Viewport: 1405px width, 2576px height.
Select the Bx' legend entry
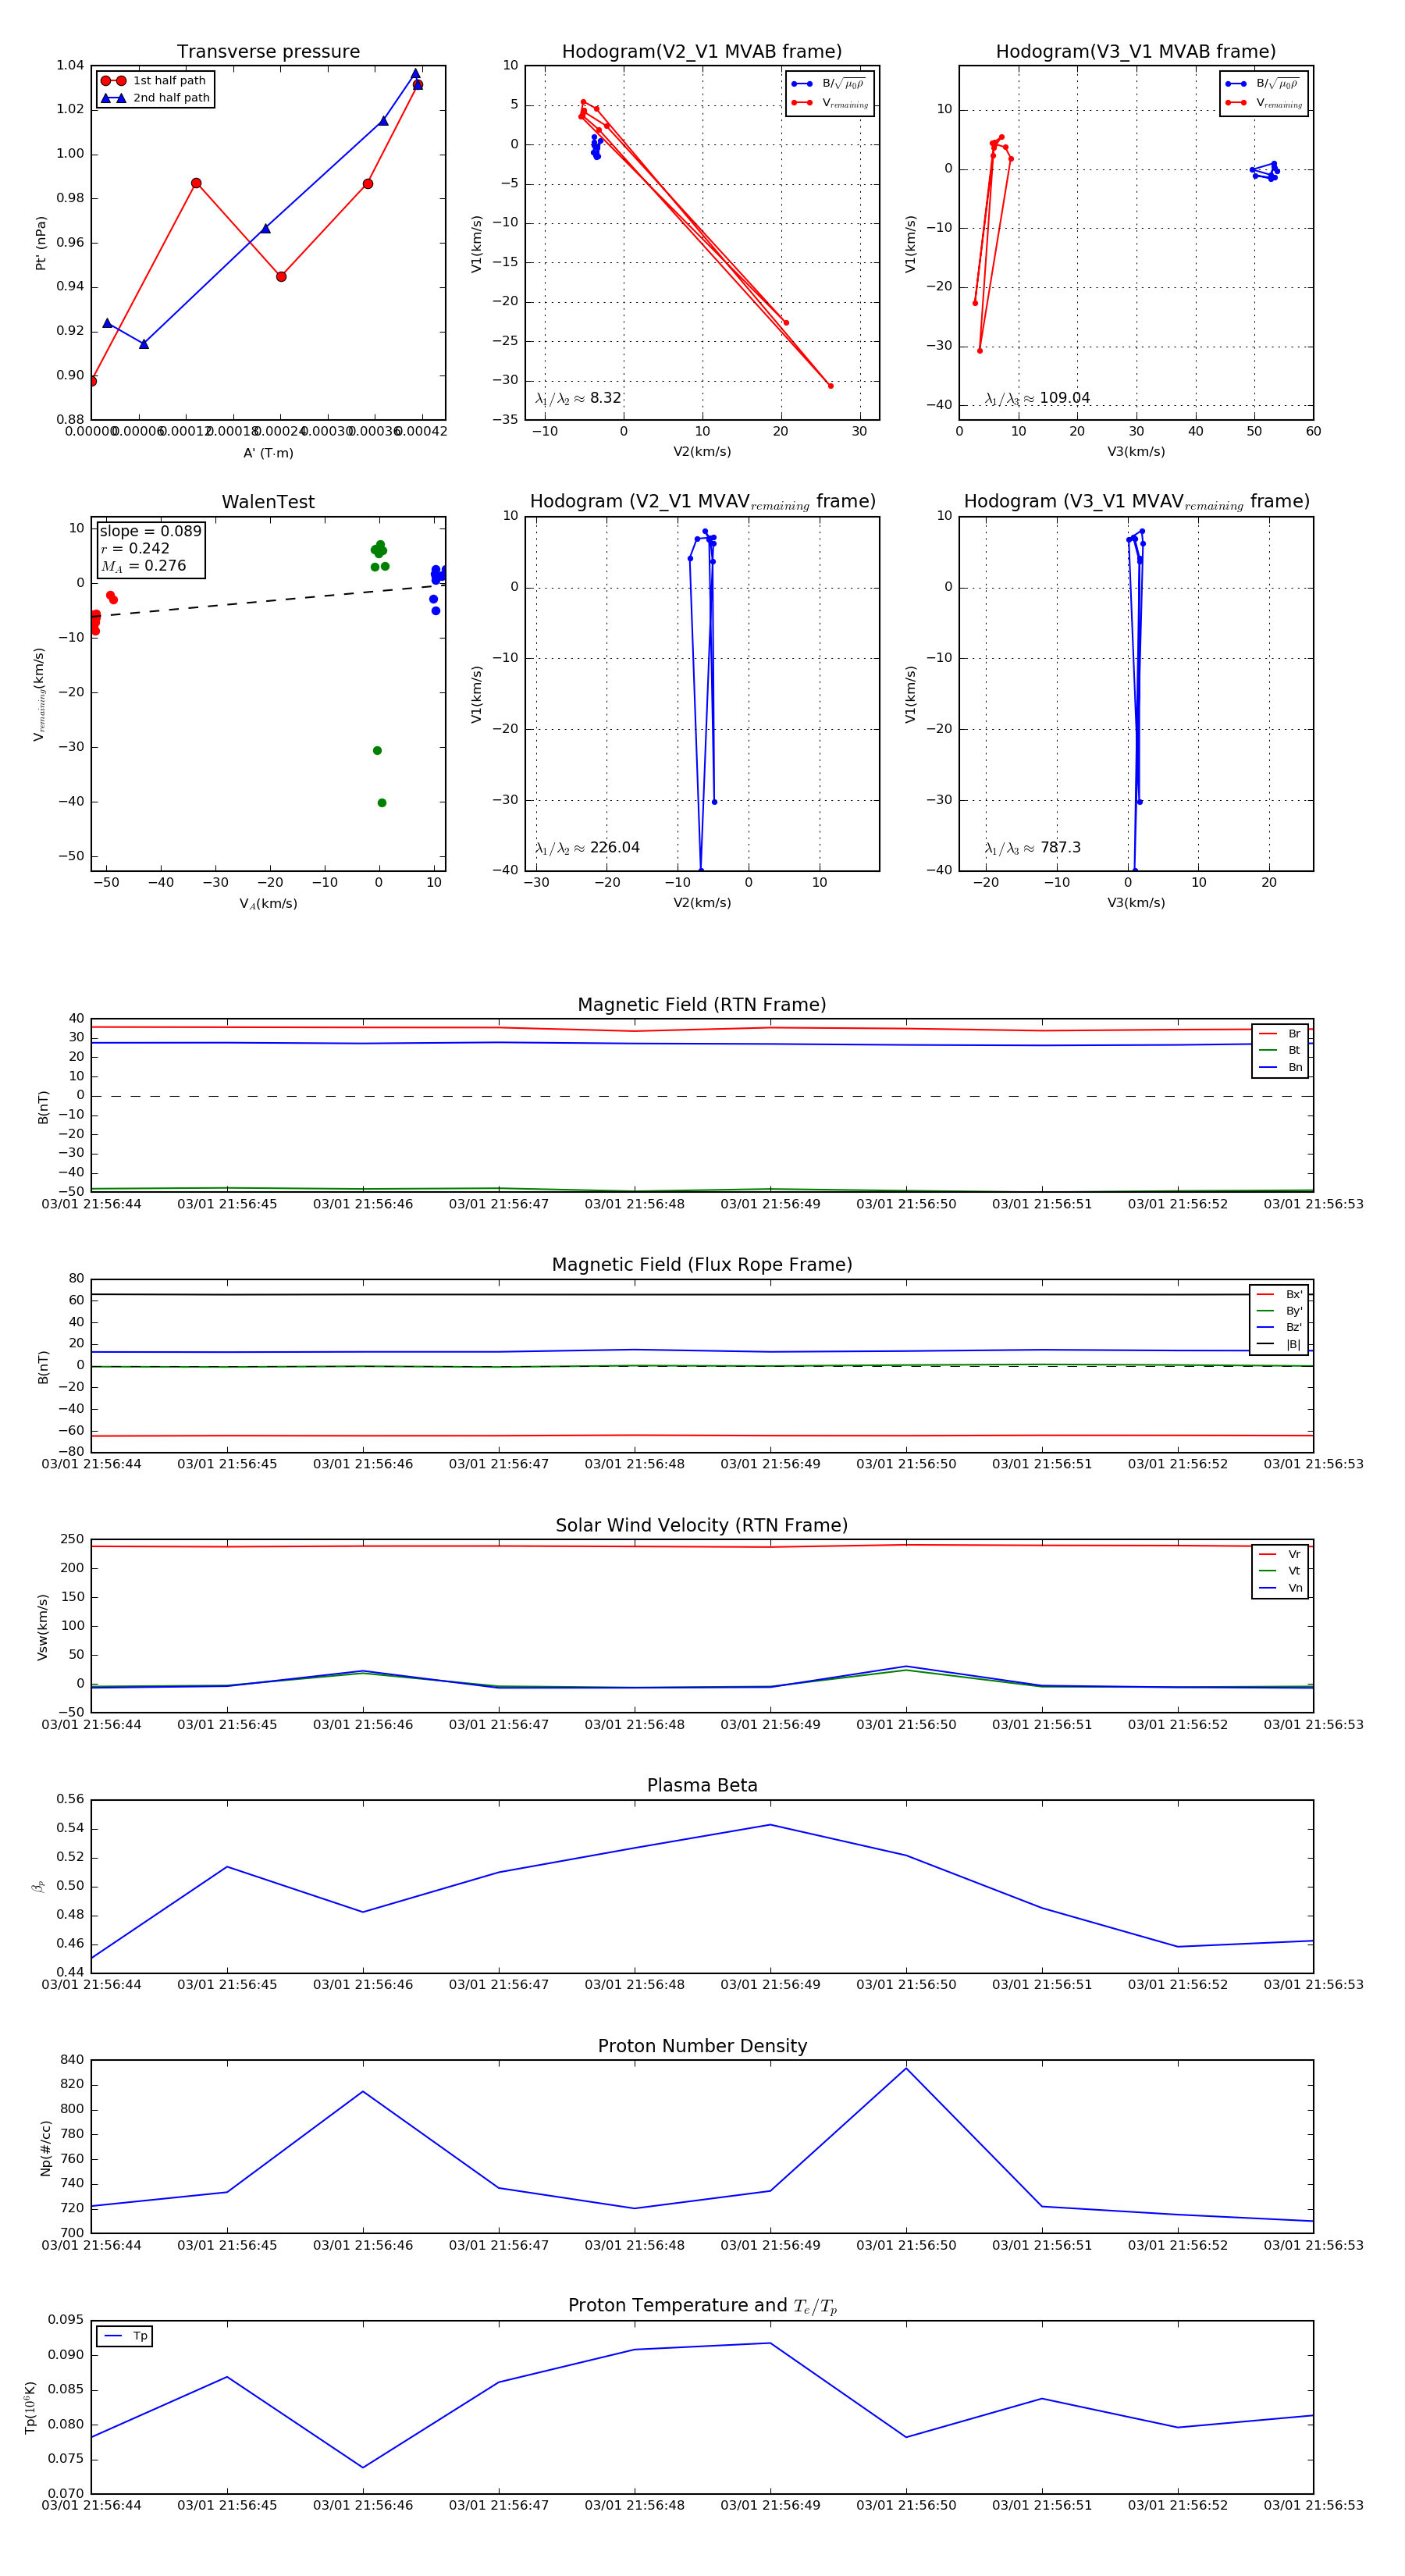1279,1295
